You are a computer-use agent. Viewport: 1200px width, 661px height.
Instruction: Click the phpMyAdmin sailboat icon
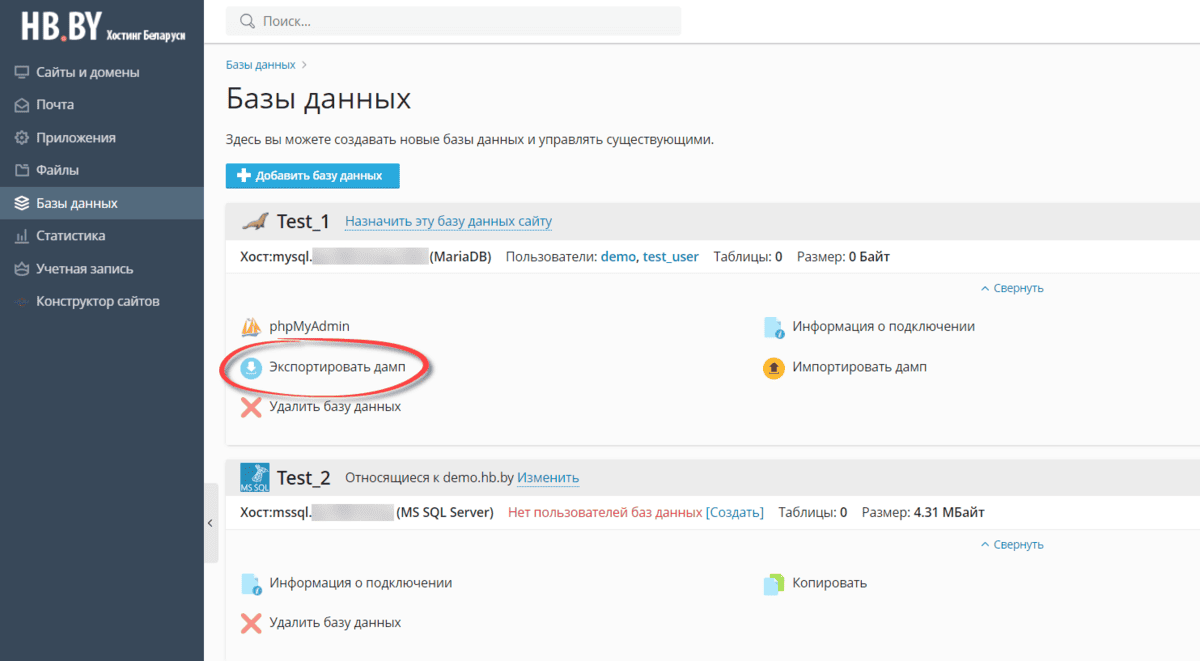(x=251, y=327)
